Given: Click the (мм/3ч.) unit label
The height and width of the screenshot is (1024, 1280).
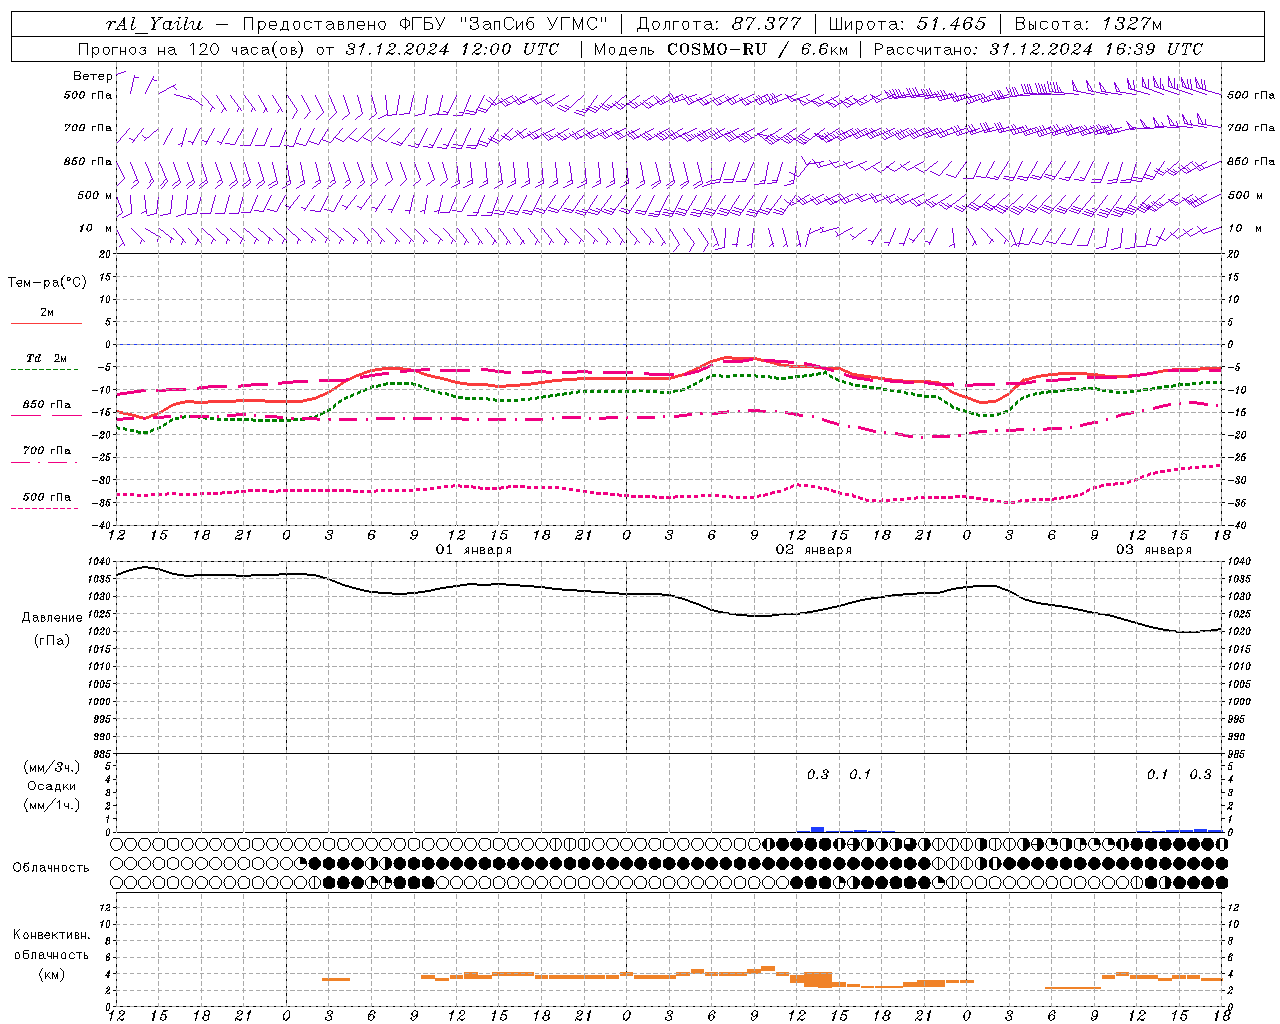Looking at the screenshot, I should (51, 767).
